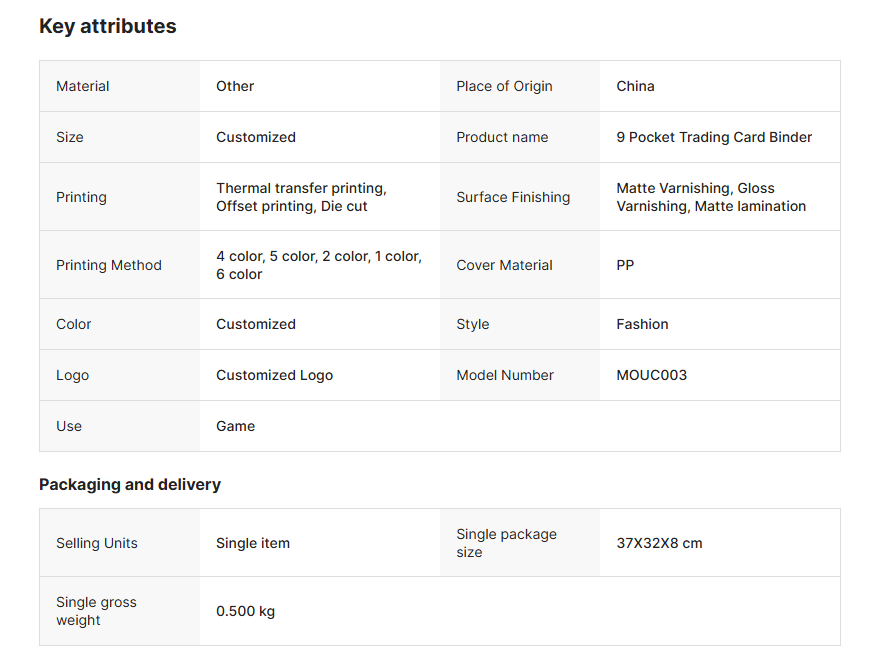Click the Packaging and delivery heading
This screenshot has width=877, height=663.
coord(130,484)
